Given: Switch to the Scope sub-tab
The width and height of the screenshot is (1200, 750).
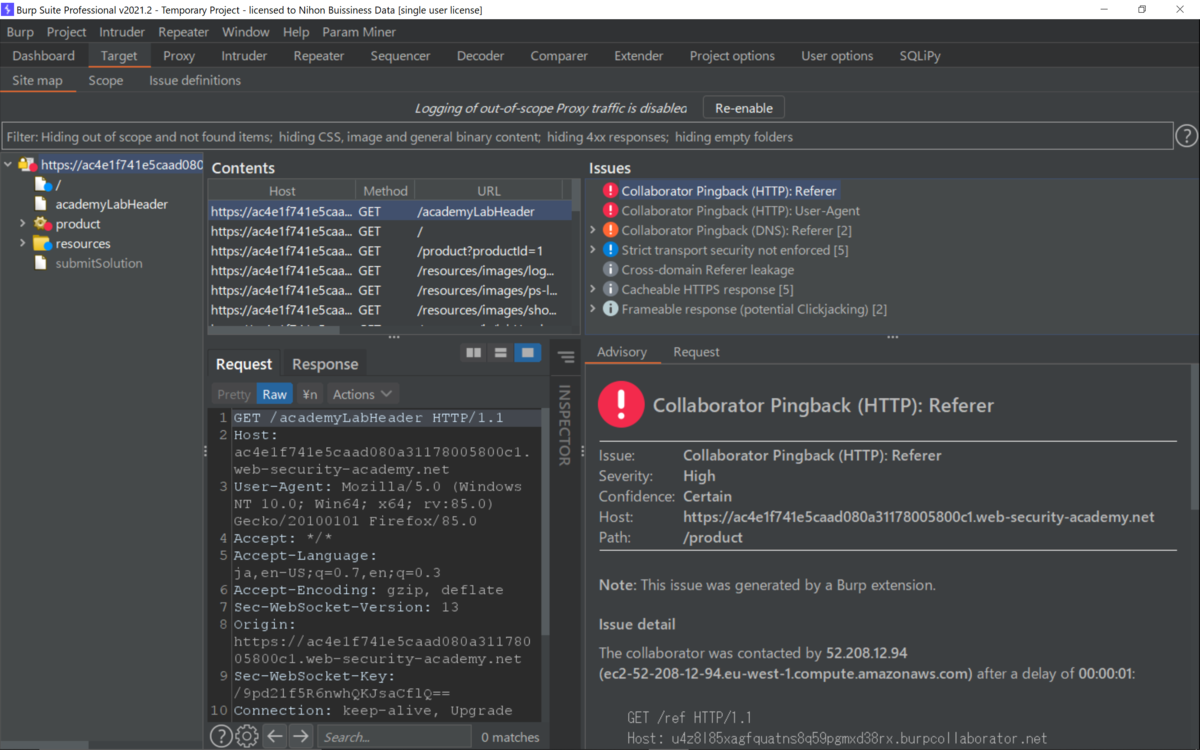Looking at the screenshot, I should (106, 80).
